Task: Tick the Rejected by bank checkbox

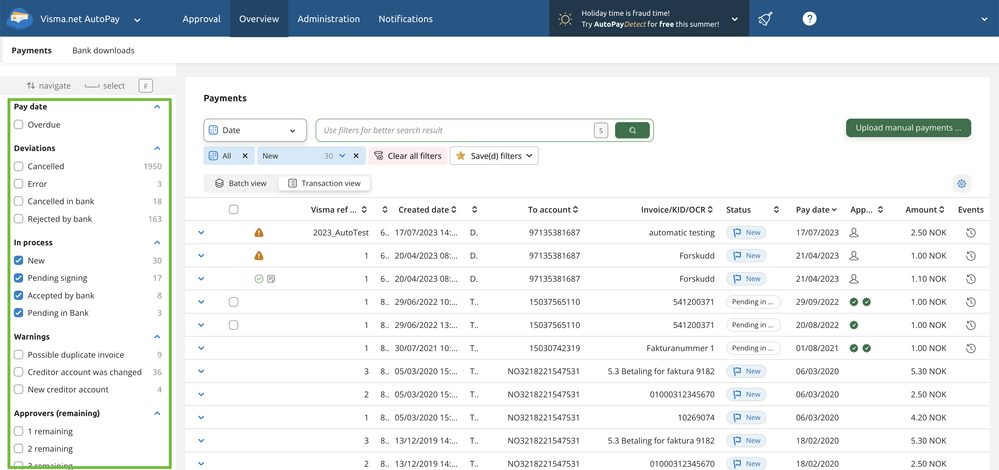Action: tap(19, 219)
